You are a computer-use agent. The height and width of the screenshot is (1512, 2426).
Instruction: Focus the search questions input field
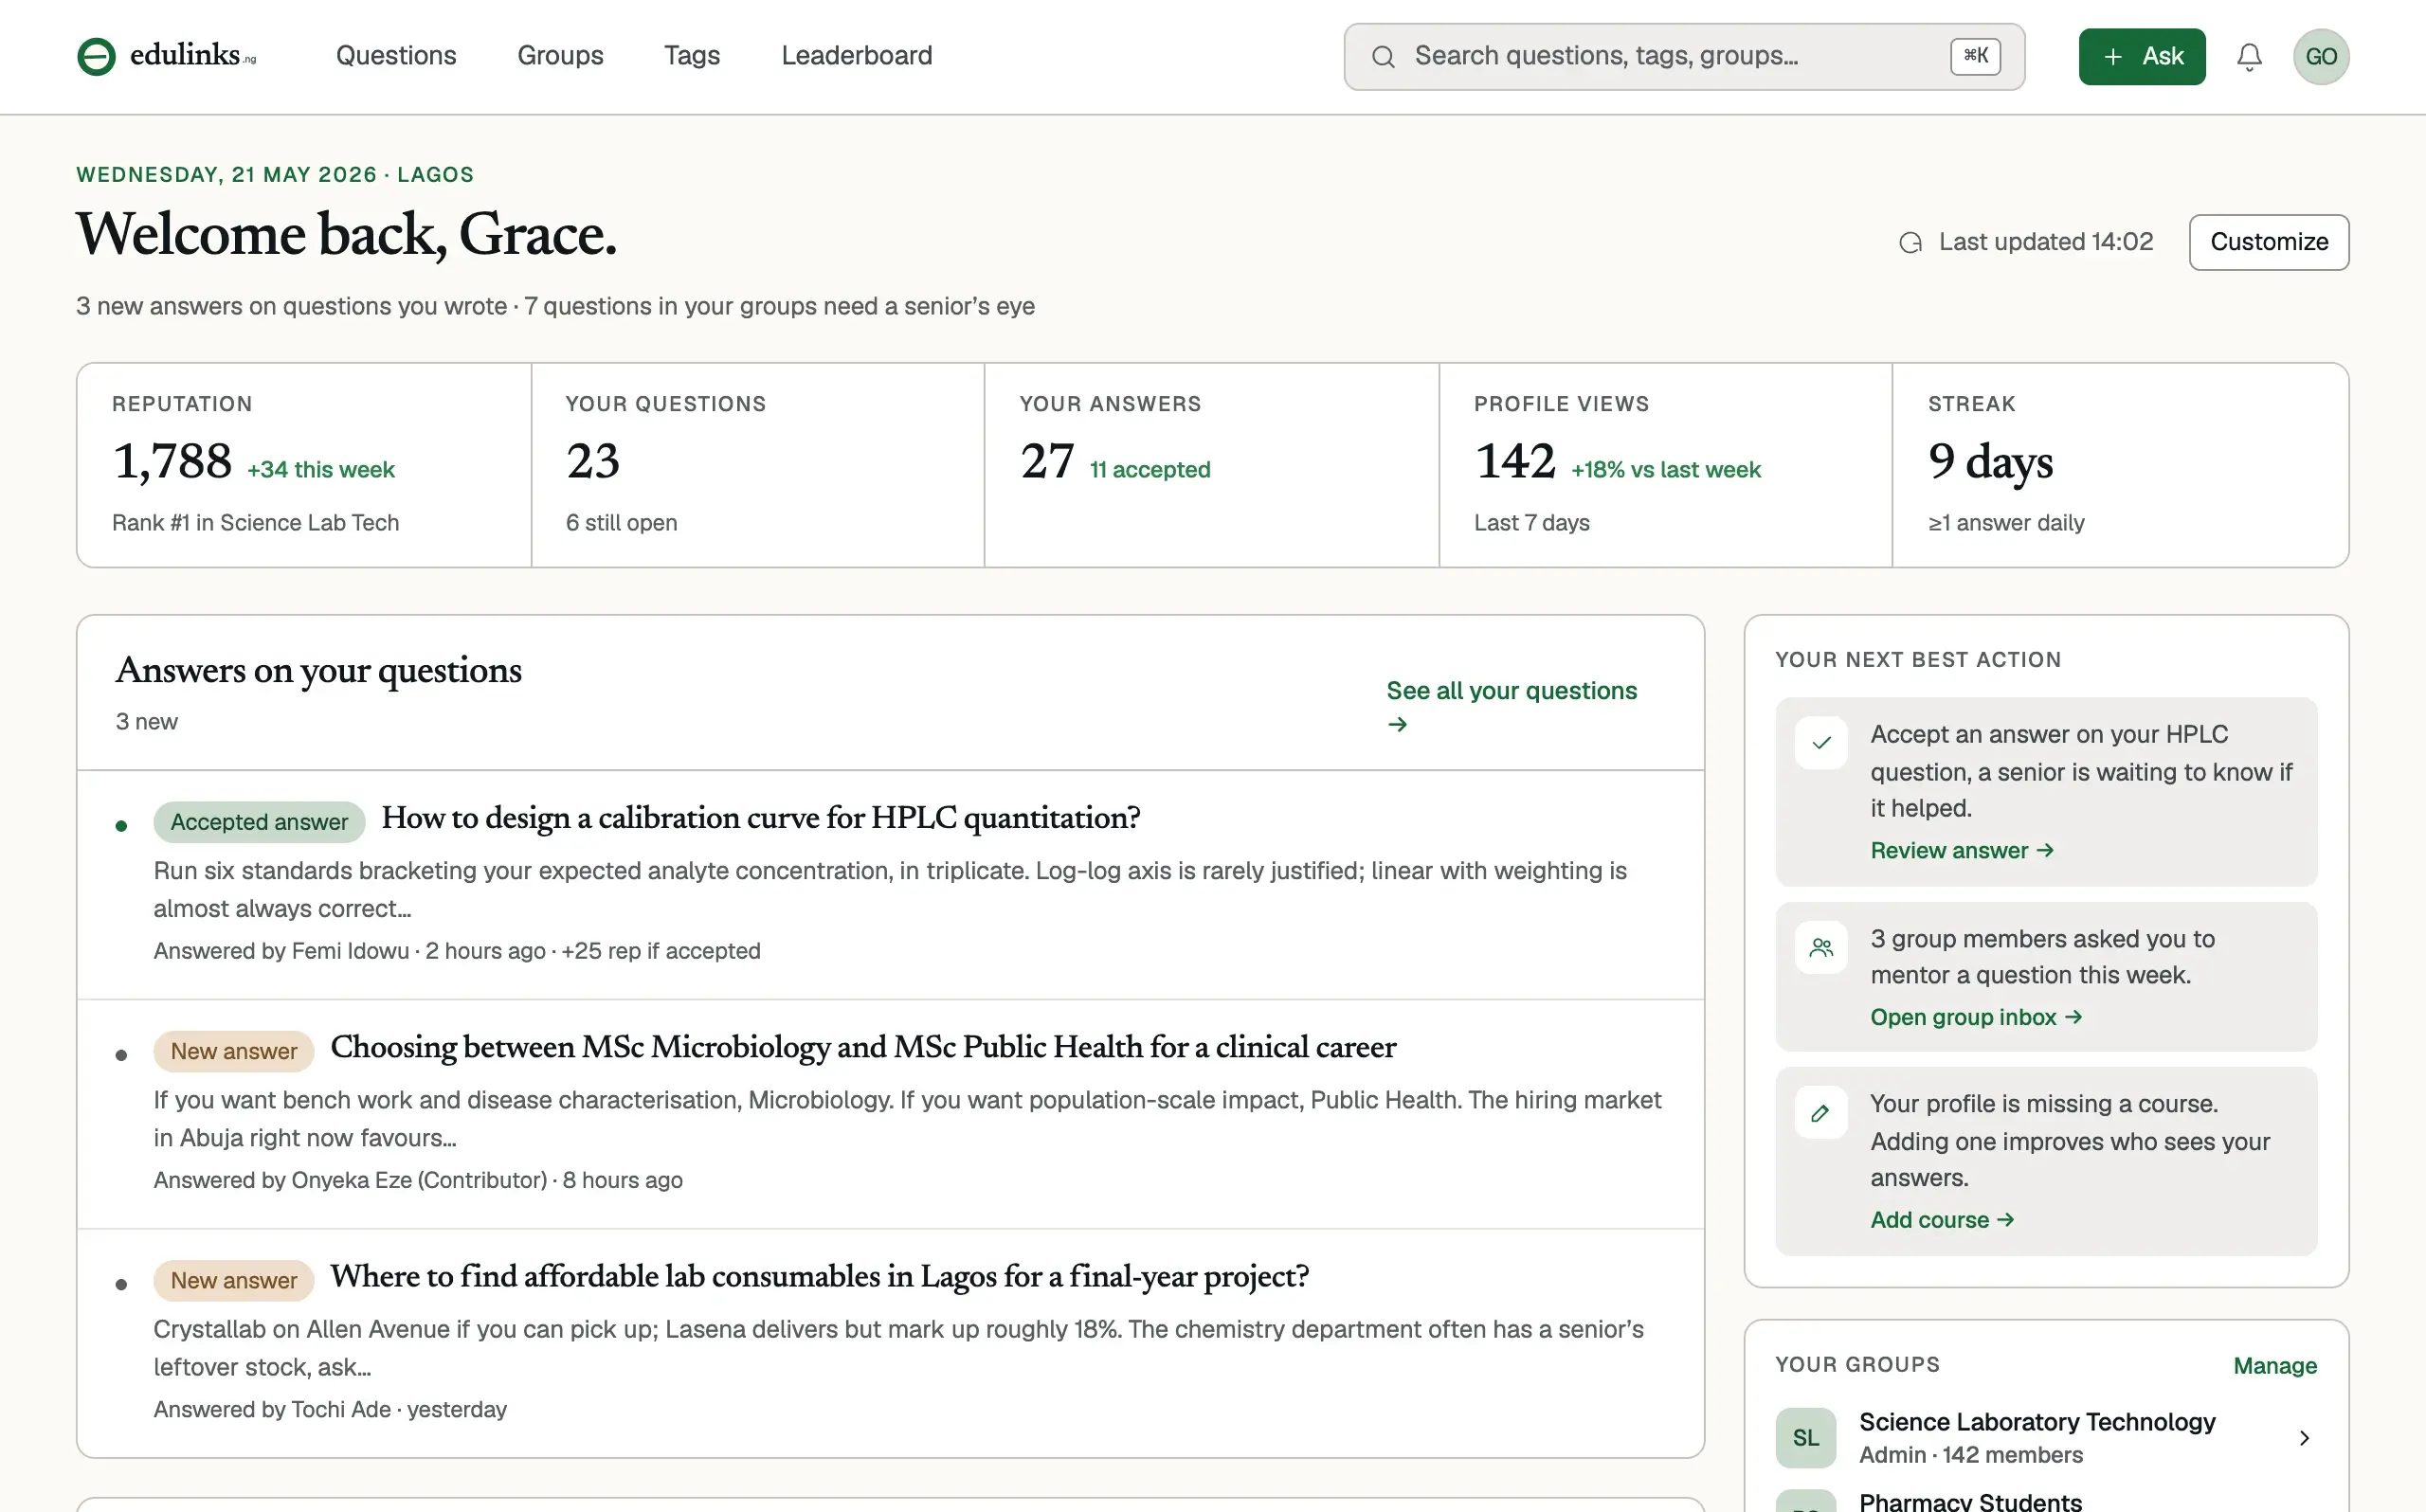(x=1684, y=57)
